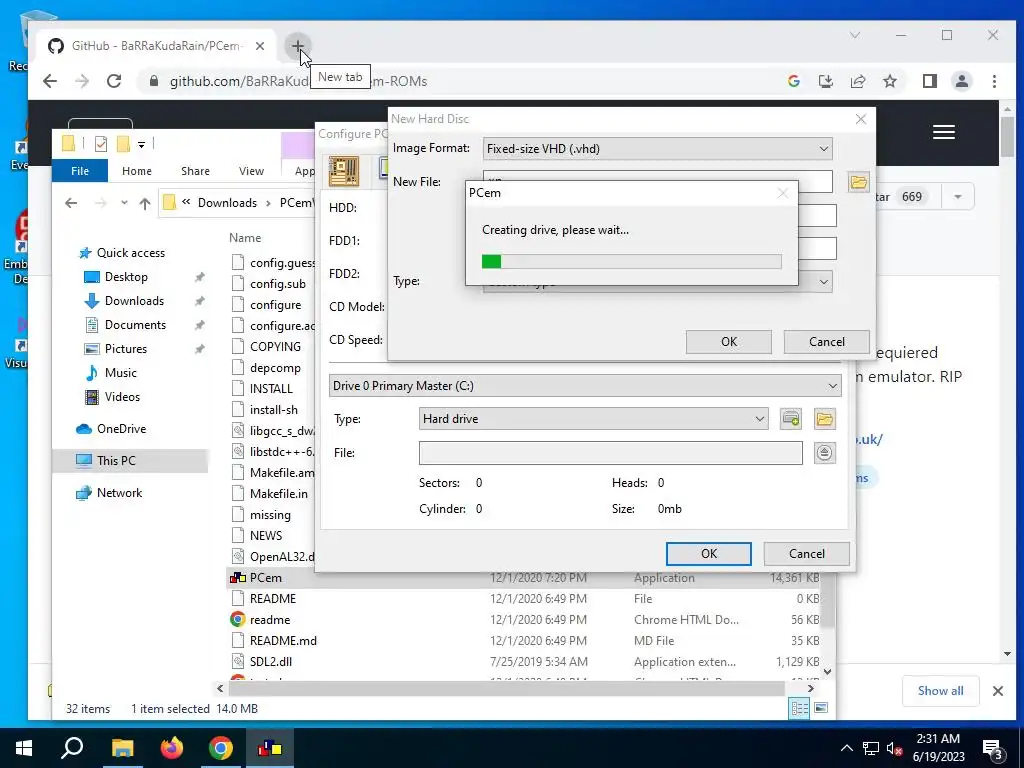This screenshot has width=1024, height=768.
Task: Click the Chrome page vertical scrollbar
Action: click(x=1007, y=137)
